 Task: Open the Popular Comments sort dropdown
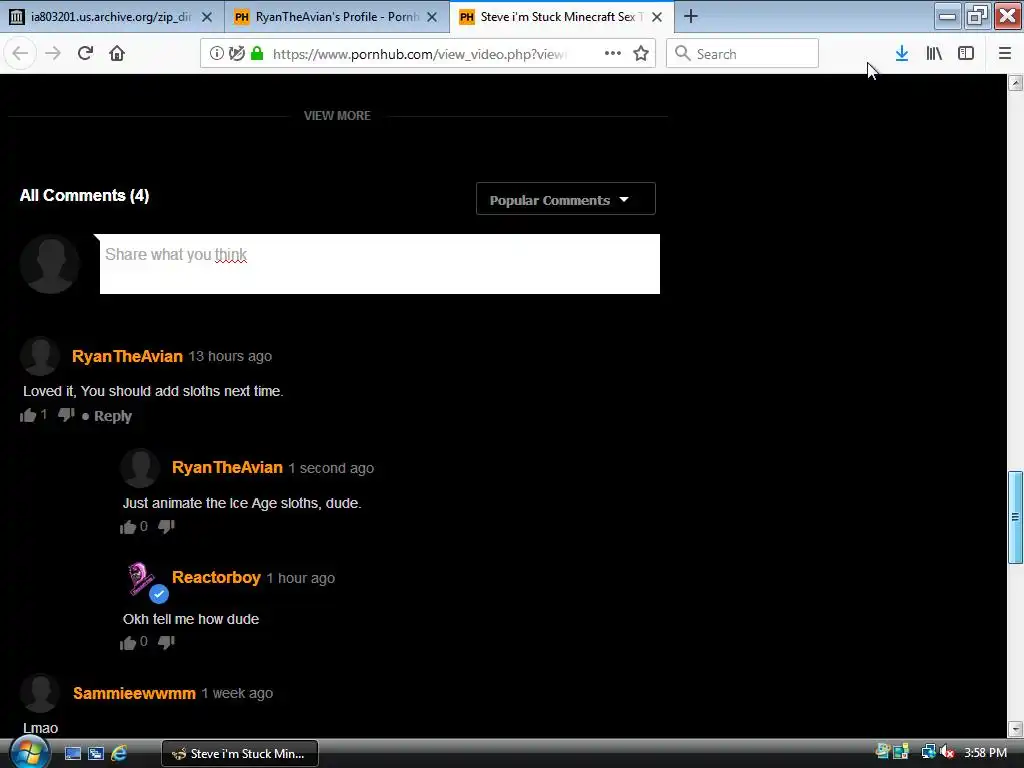click(x=566, y=199)
